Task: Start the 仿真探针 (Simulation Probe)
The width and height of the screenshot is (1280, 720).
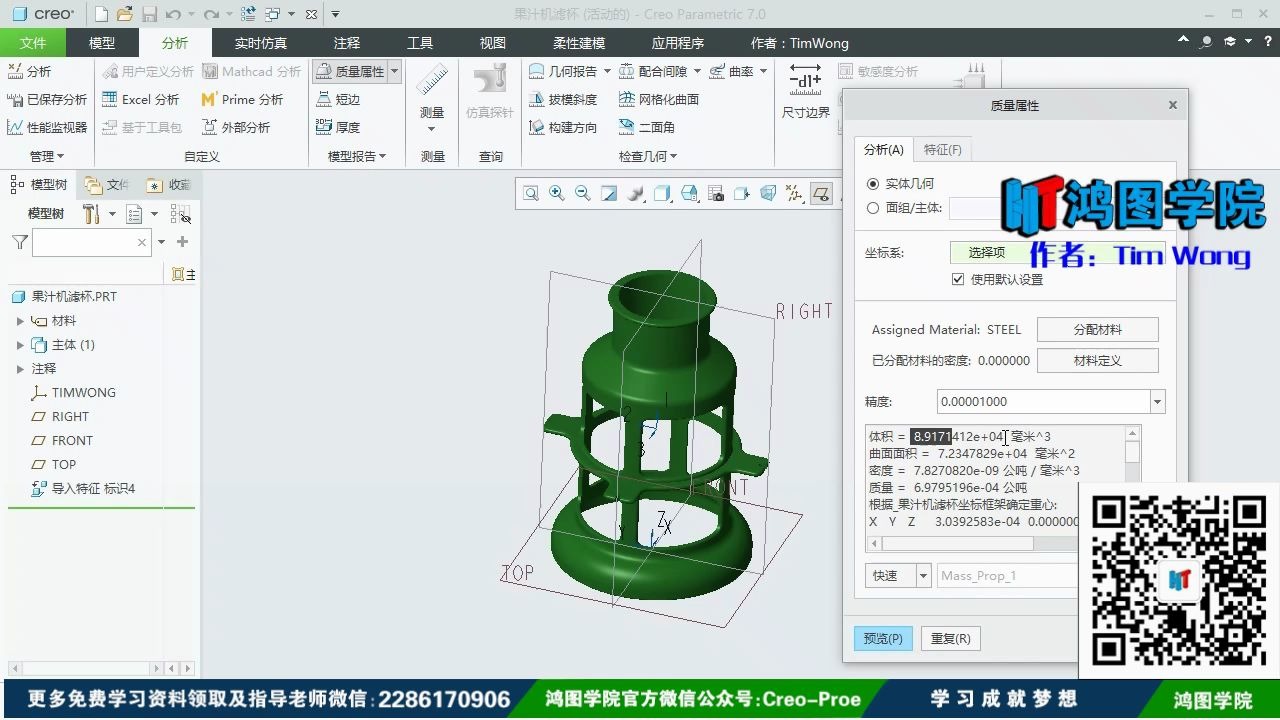Action: (489, 95)
